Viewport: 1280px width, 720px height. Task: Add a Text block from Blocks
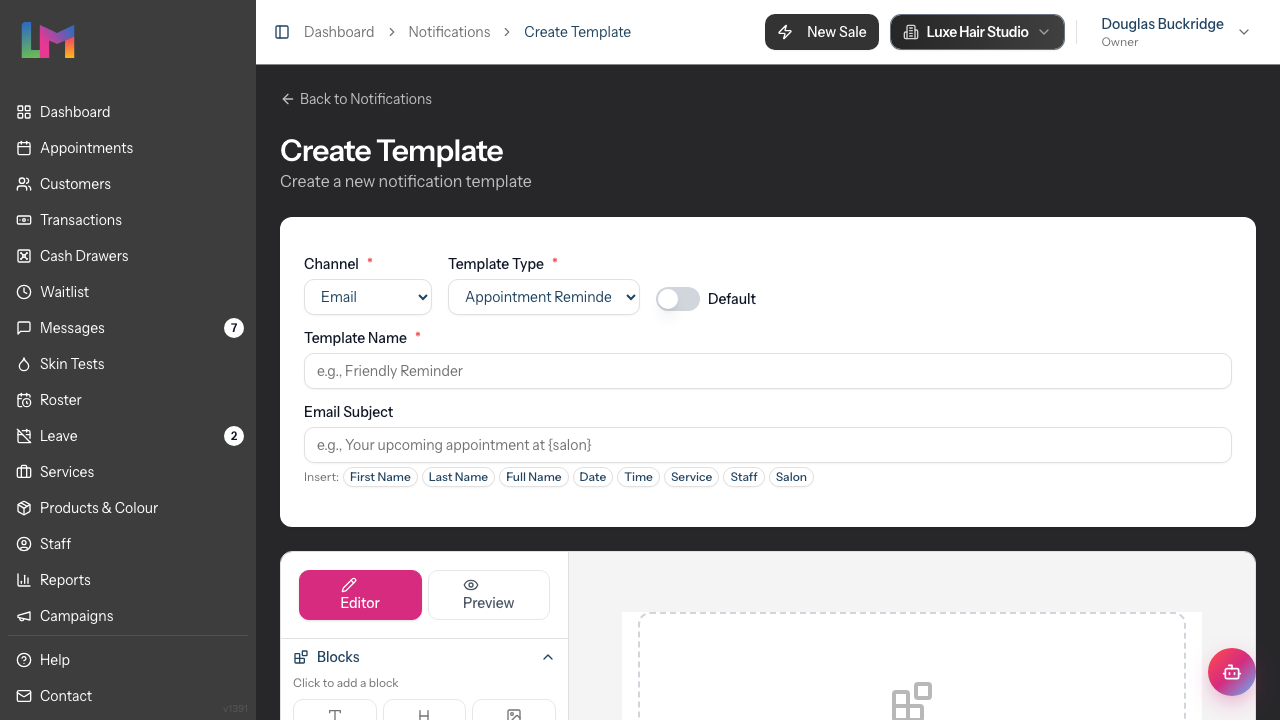335,710
